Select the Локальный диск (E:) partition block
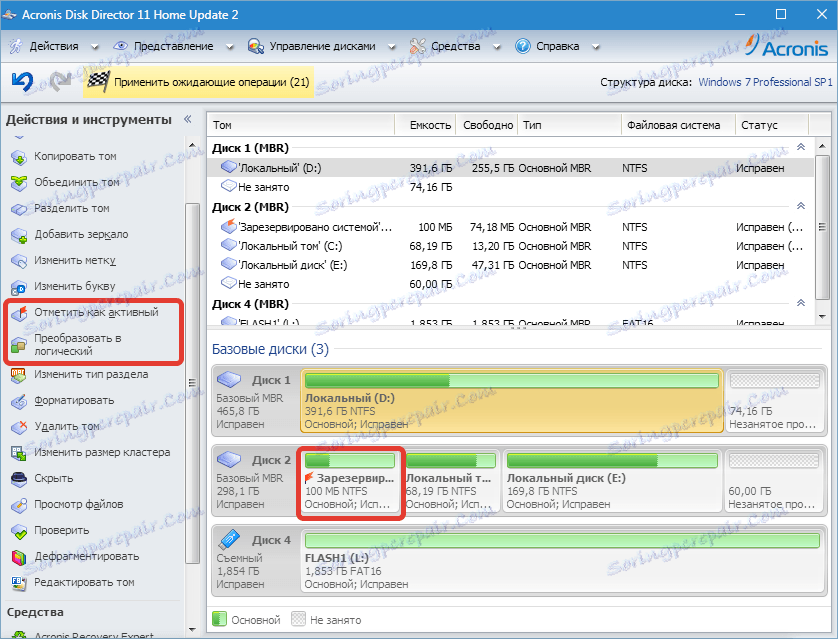Viewport: 838px width, 639px height. (x=612, y=481)
